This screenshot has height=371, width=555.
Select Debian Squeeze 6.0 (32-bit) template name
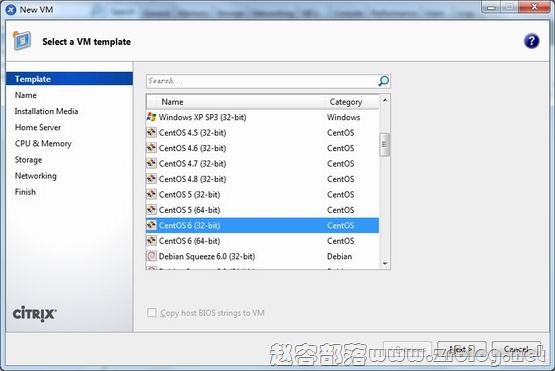[207, 256]
